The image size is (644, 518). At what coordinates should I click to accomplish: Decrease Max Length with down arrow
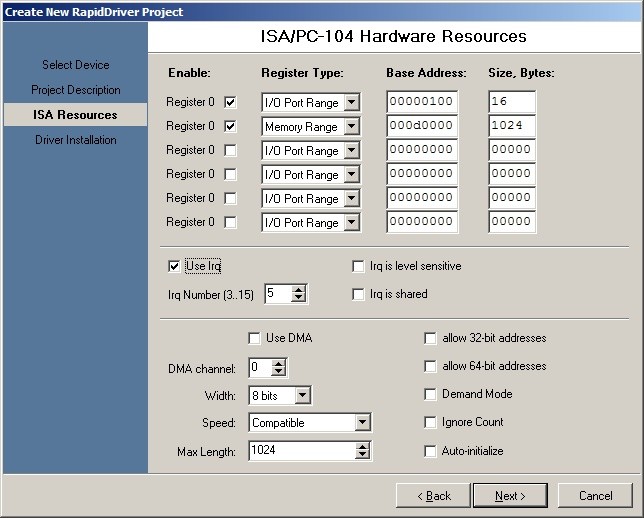pyautogui.click(x=362, y=455)
